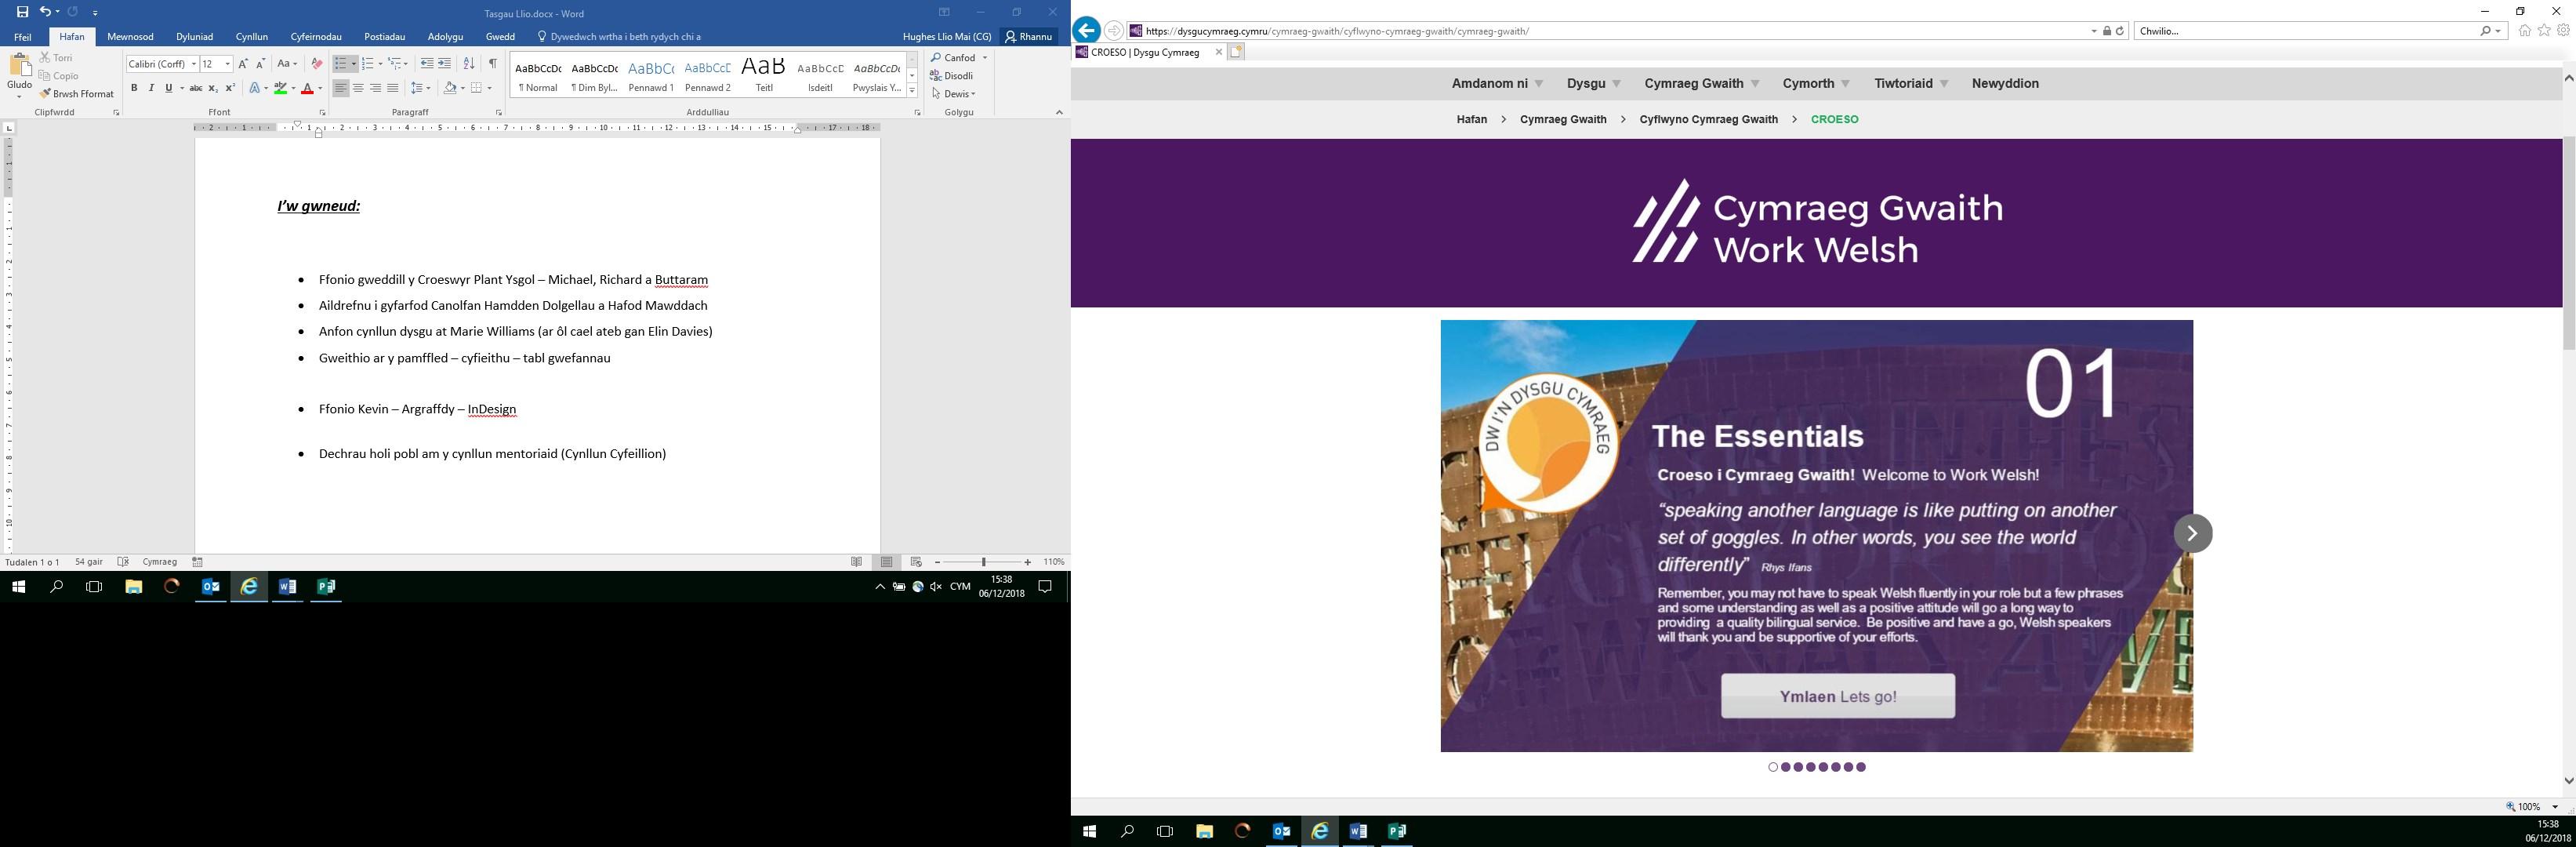Apply strikethrough formatting
2576x847 pixels.
tap(196, 89)
